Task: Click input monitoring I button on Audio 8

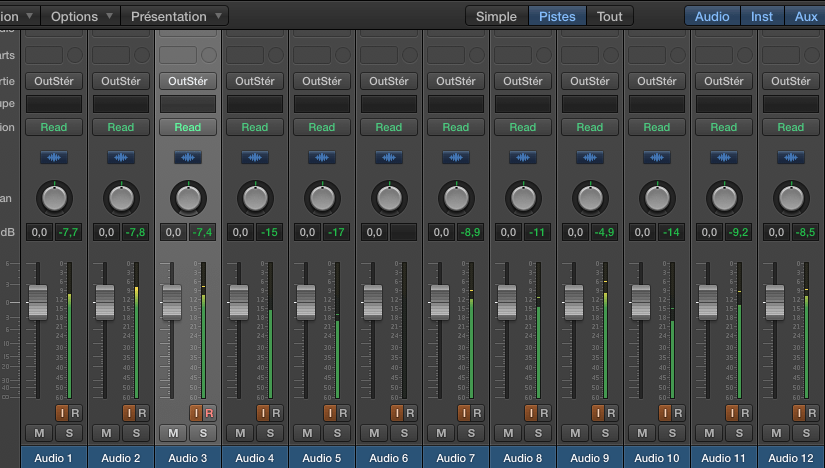Action: pyautogui.click(x=530, y=413)
